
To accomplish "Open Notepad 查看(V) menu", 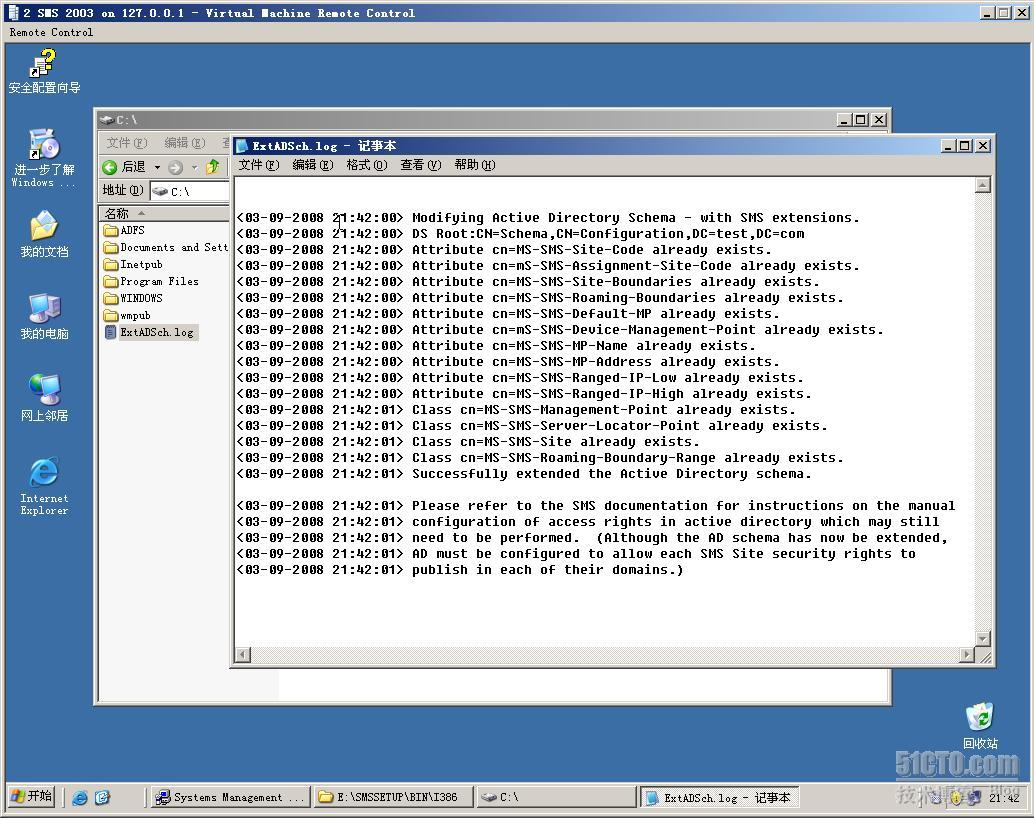I will pos(420,165).
